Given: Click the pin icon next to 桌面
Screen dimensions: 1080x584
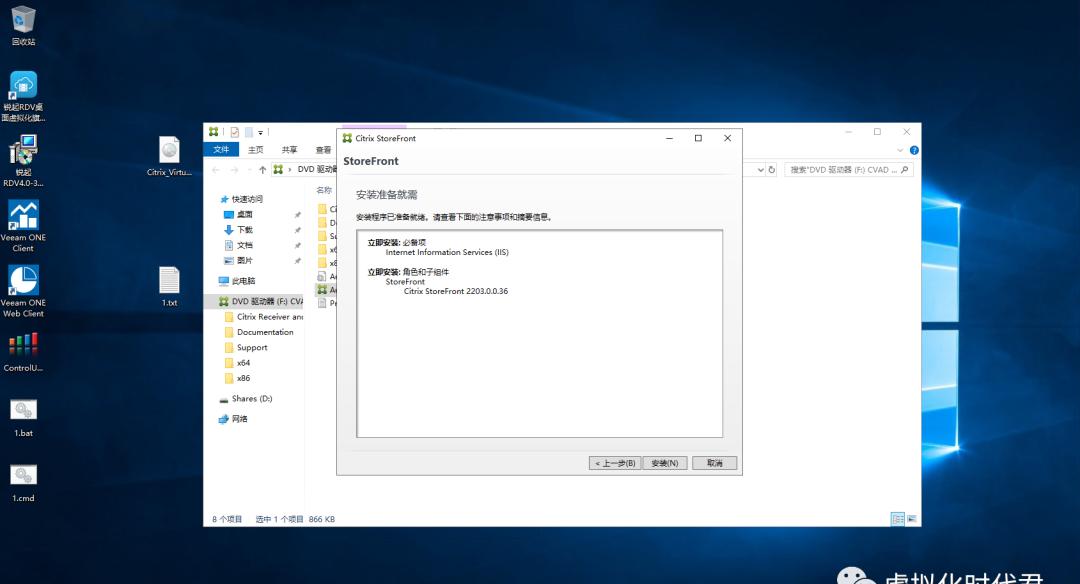Looking at the screenshot, I should 298,215.
